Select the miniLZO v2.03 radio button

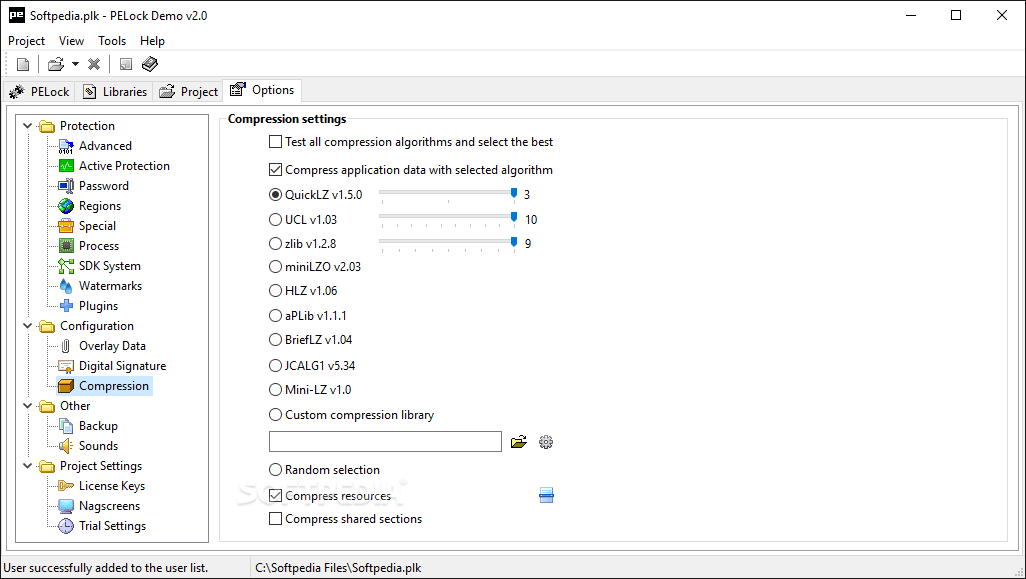pos(275,267)
